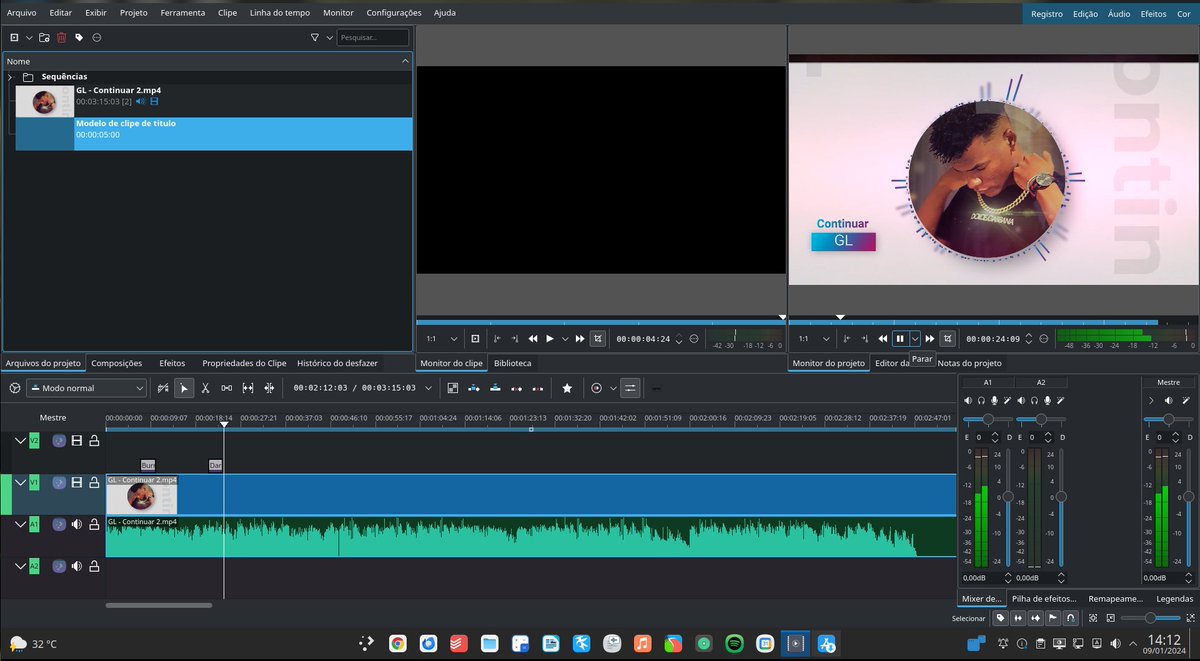Fast forward in the project monitor
Screen dimensions: 1200x661
930,339
